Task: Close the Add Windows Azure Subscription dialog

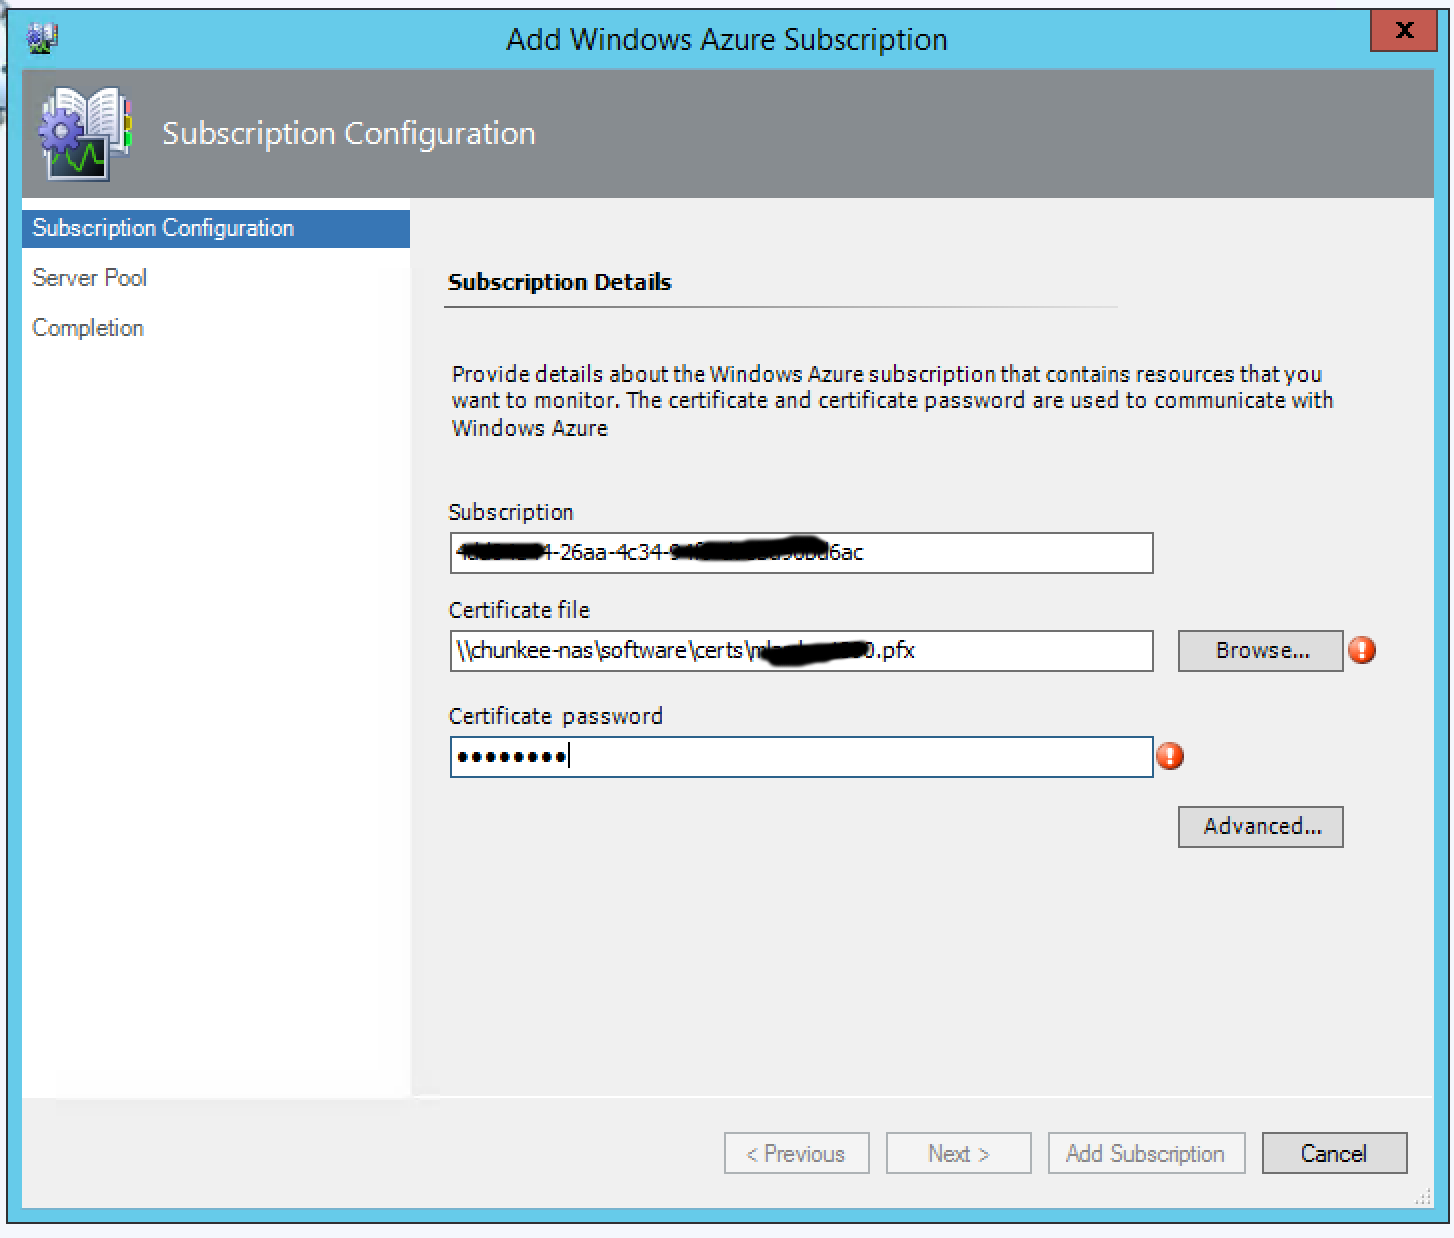Action: 1403,31
